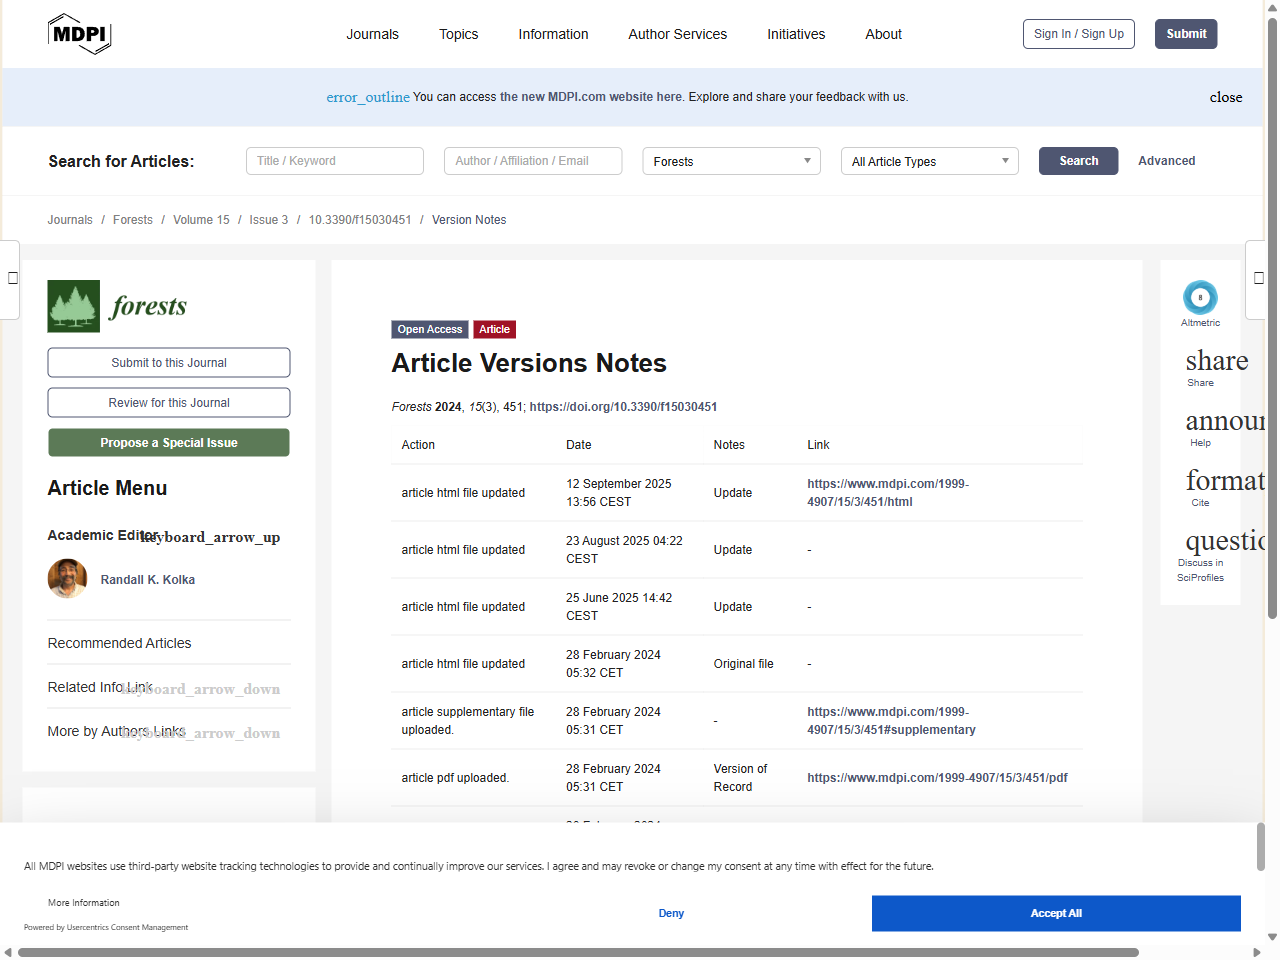Open the Altmetric score badge
The width and height of the screenshot is (1280, 960).
[1200, 298]
